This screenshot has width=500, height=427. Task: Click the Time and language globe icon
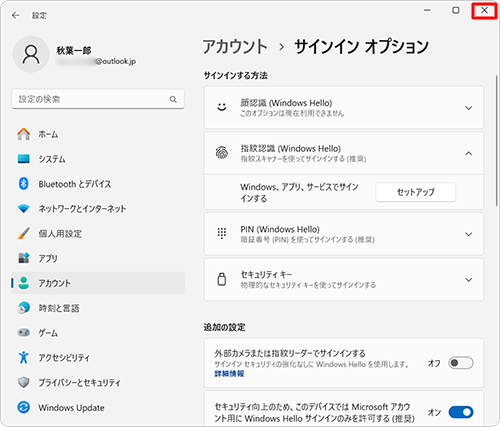[x=24, y=308]
